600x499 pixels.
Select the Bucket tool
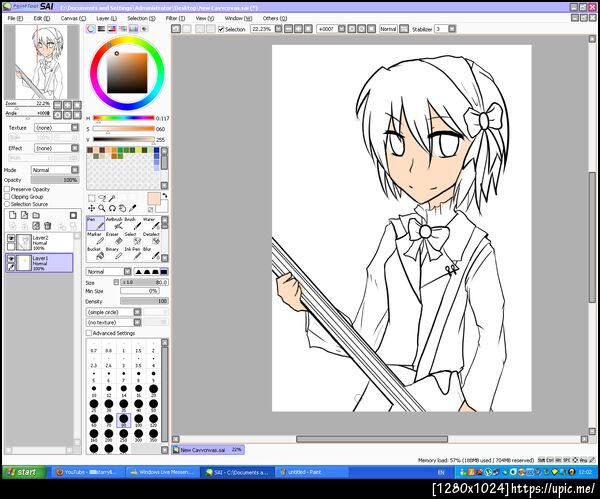pyautogui.click(x=95, y=253)
